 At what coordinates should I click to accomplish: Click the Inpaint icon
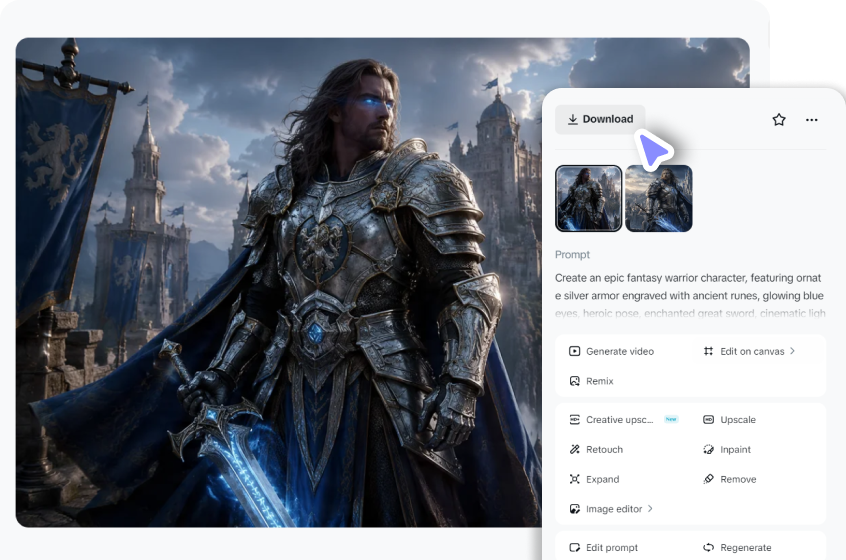(x=708, y=449)
